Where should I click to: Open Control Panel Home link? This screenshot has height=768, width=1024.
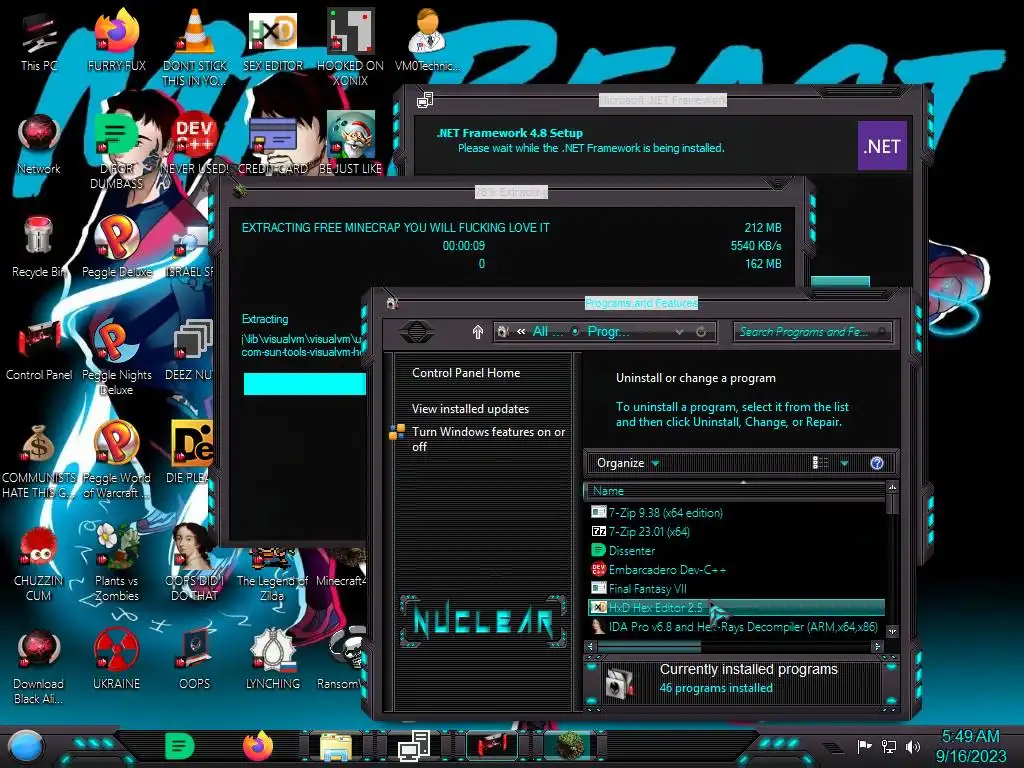click(466, 373)
